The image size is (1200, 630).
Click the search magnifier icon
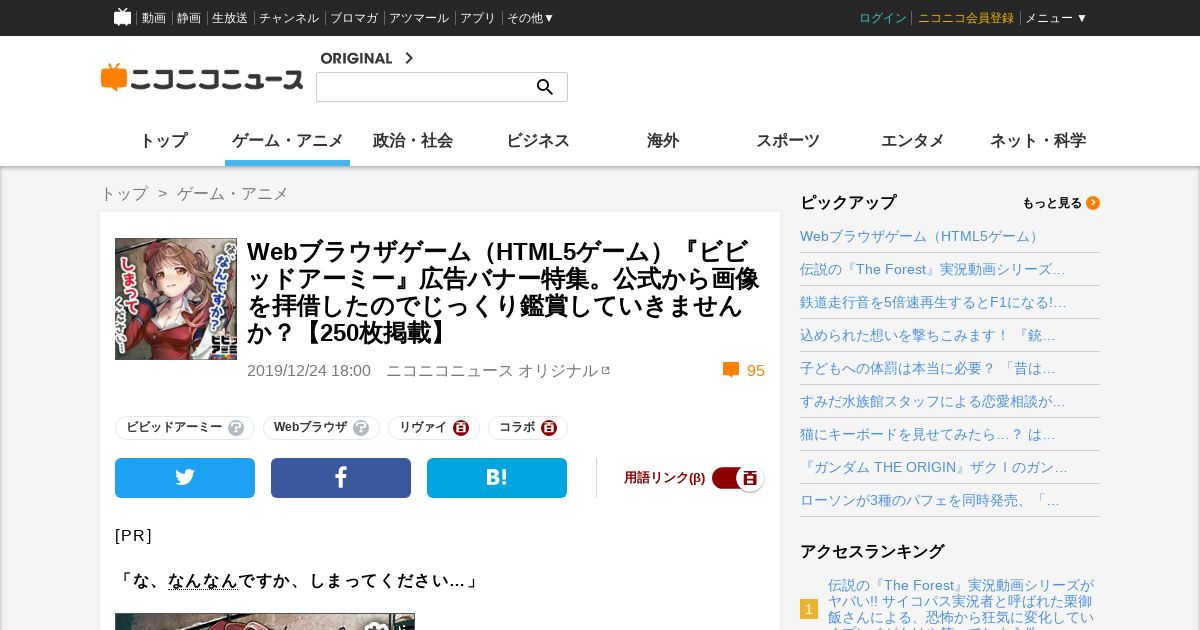coord(545,87)
